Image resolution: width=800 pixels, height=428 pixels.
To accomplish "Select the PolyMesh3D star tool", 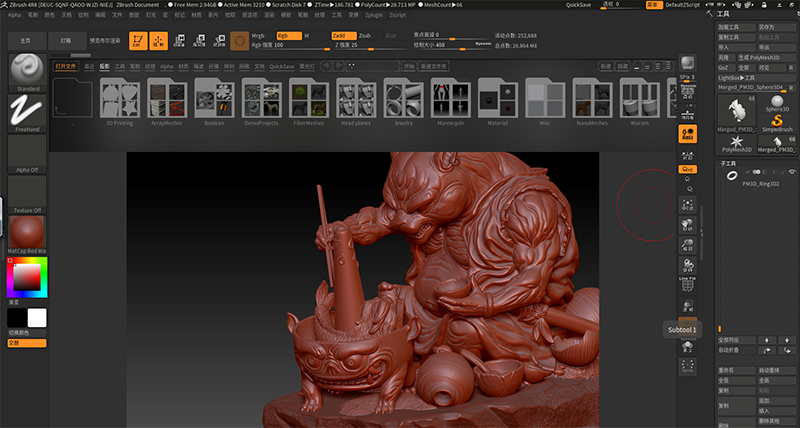I will point(737,144).
